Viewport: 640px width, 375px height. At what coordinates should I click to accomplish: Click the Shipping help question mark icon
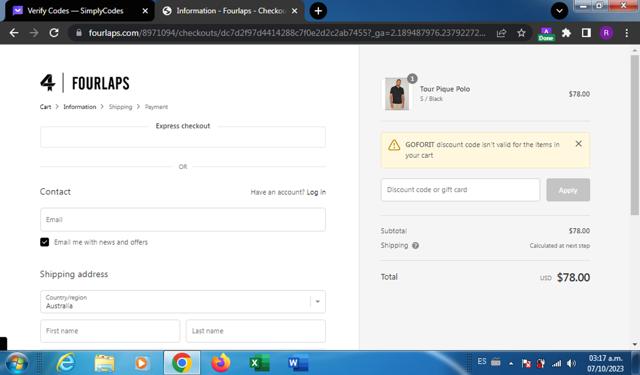(416, 246)
